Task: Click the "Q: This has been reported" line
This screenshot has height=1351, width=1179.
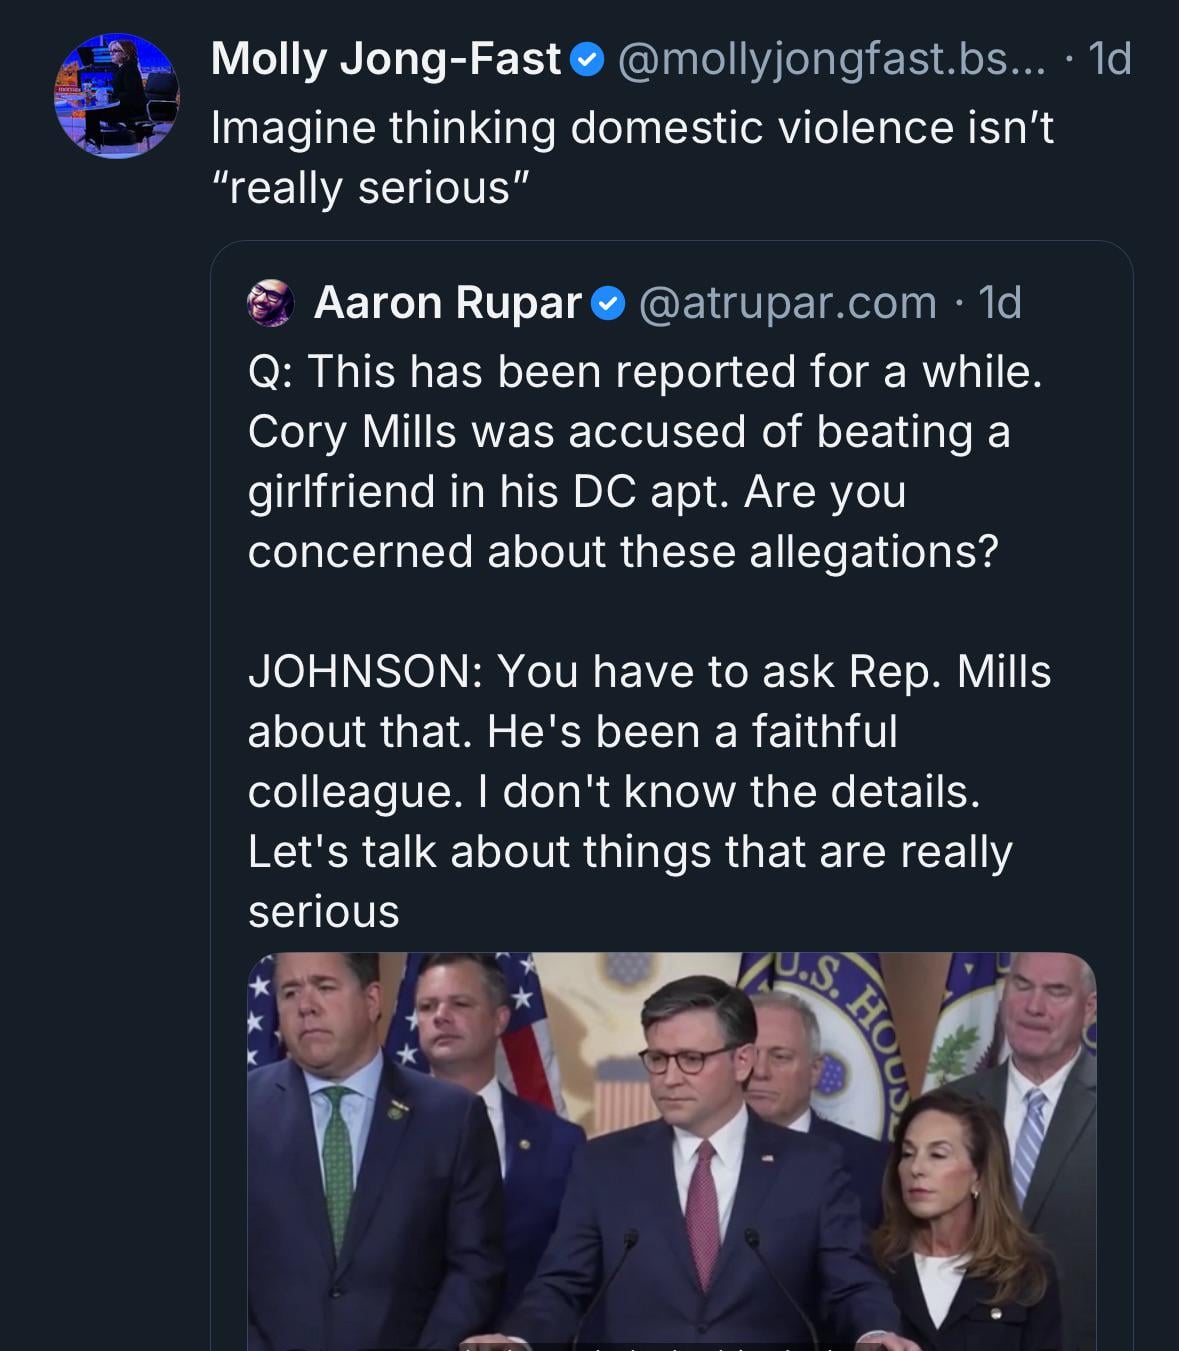Action: pyautogui.click(x=645, y=372)
